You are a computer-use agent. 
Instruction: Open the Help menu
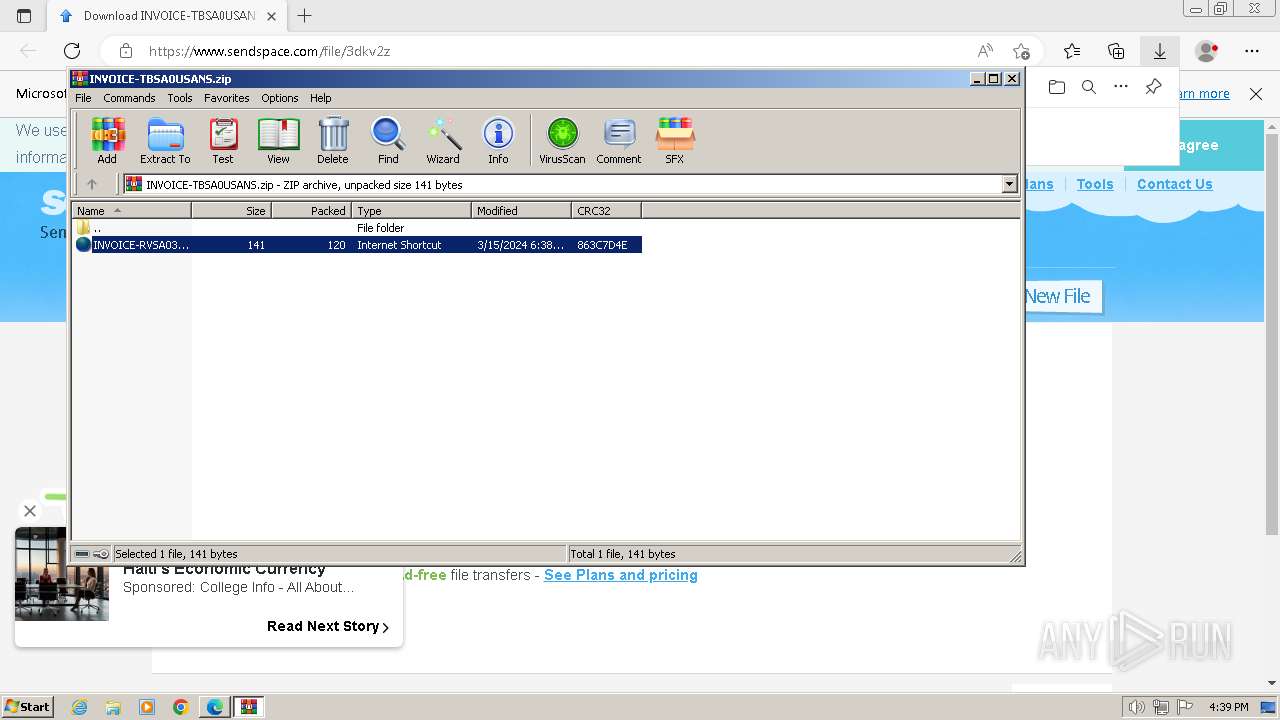pos(320,98)
